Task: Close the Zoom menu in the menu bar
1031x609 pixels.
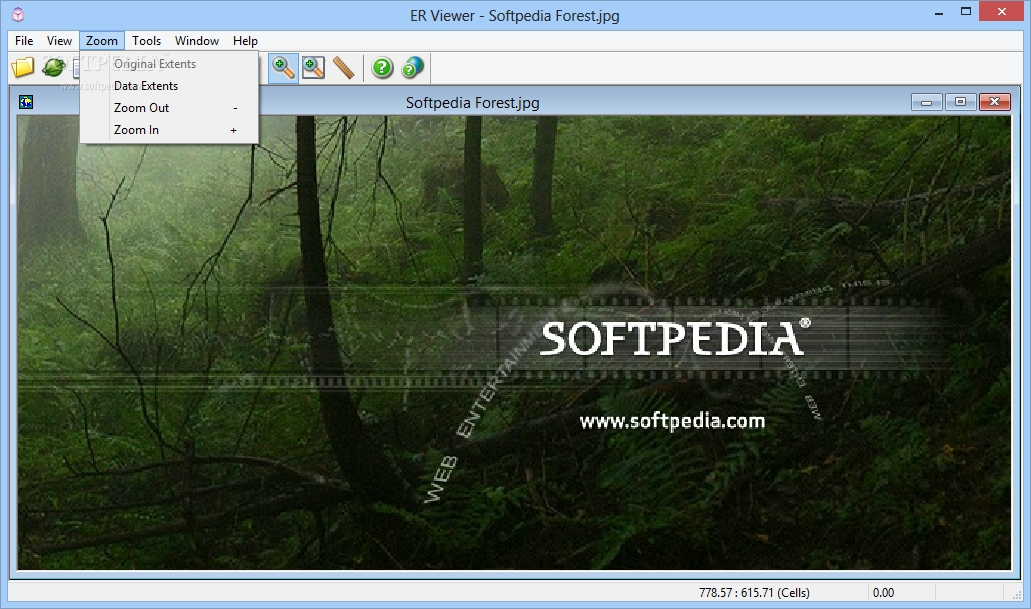Action: coord(102,41)
